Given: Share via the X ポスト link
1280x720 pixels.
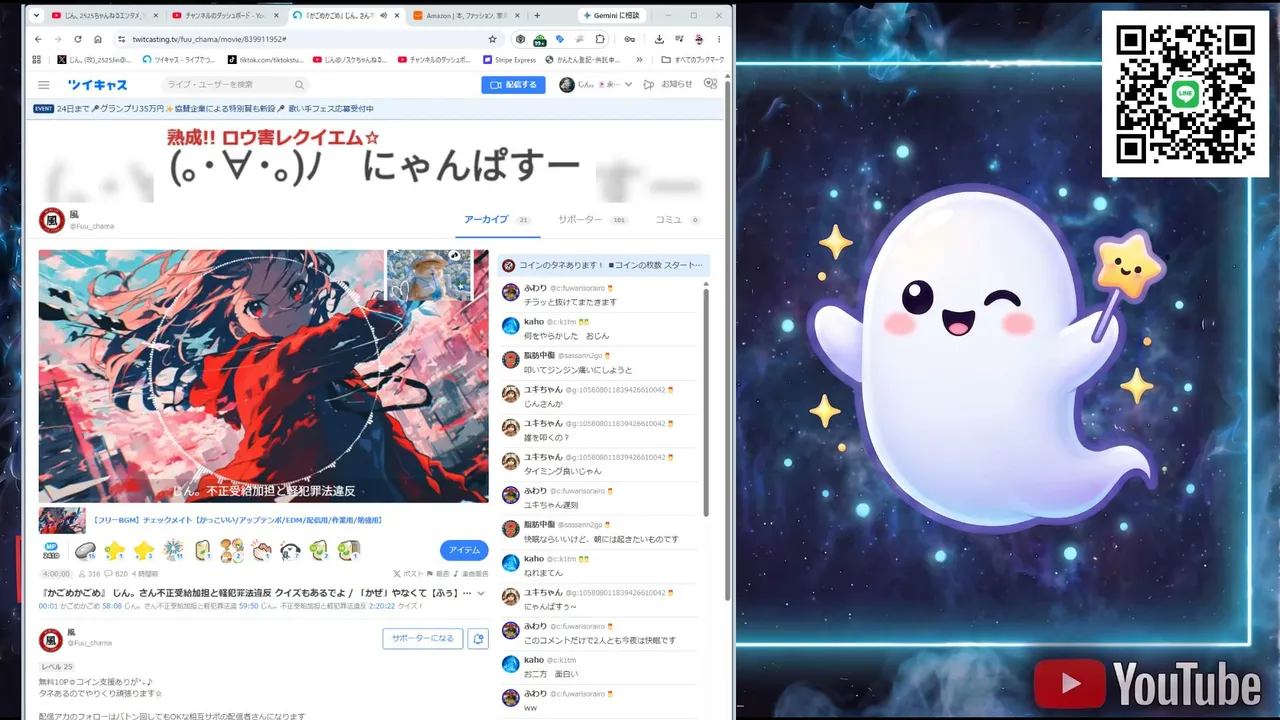Looking at the screenshot, I should coord(408,574).
